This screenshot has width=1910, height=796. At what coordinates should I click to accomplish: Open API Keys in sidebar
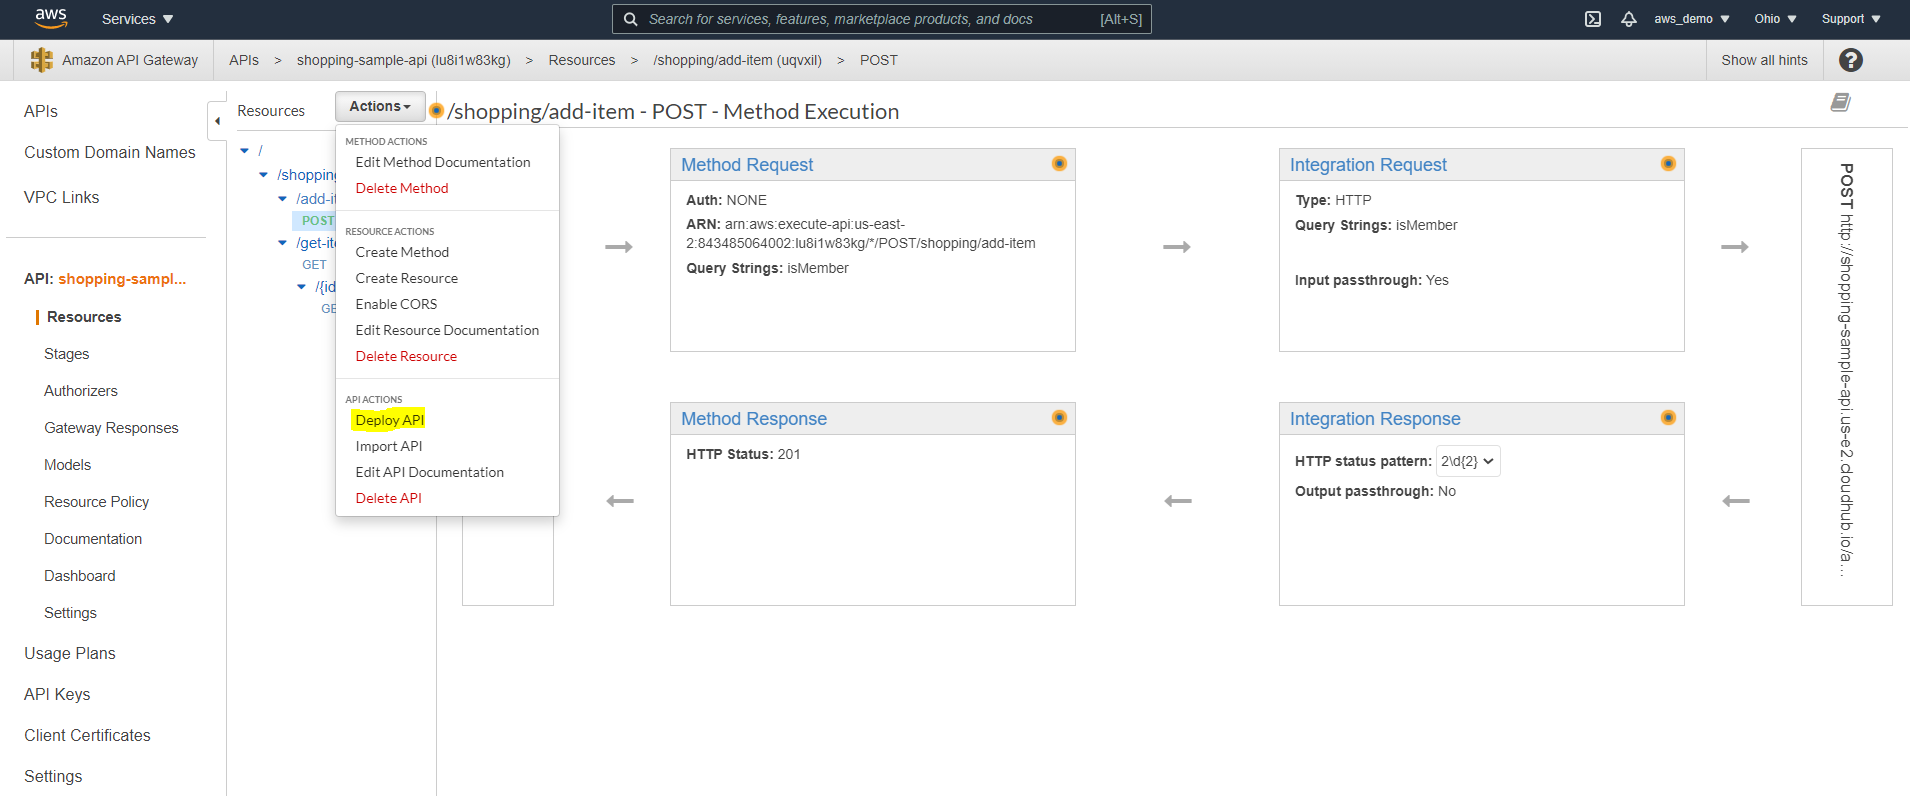(x=57, y=694)
